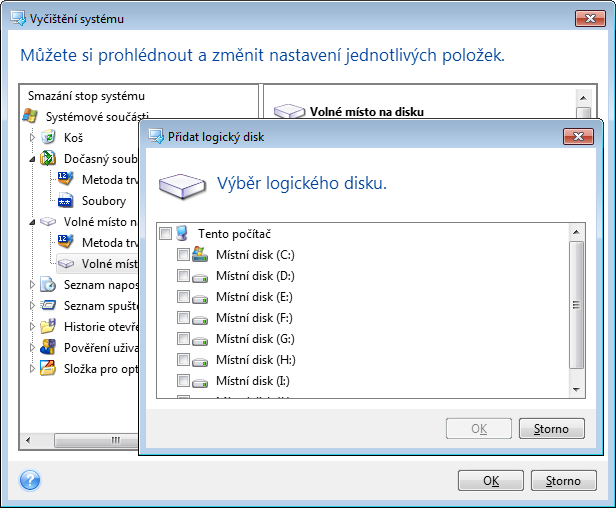Screen dimensions: 616x508
Task: Expand the Seznam napos tree node
Action: click(x=32, y=284)
